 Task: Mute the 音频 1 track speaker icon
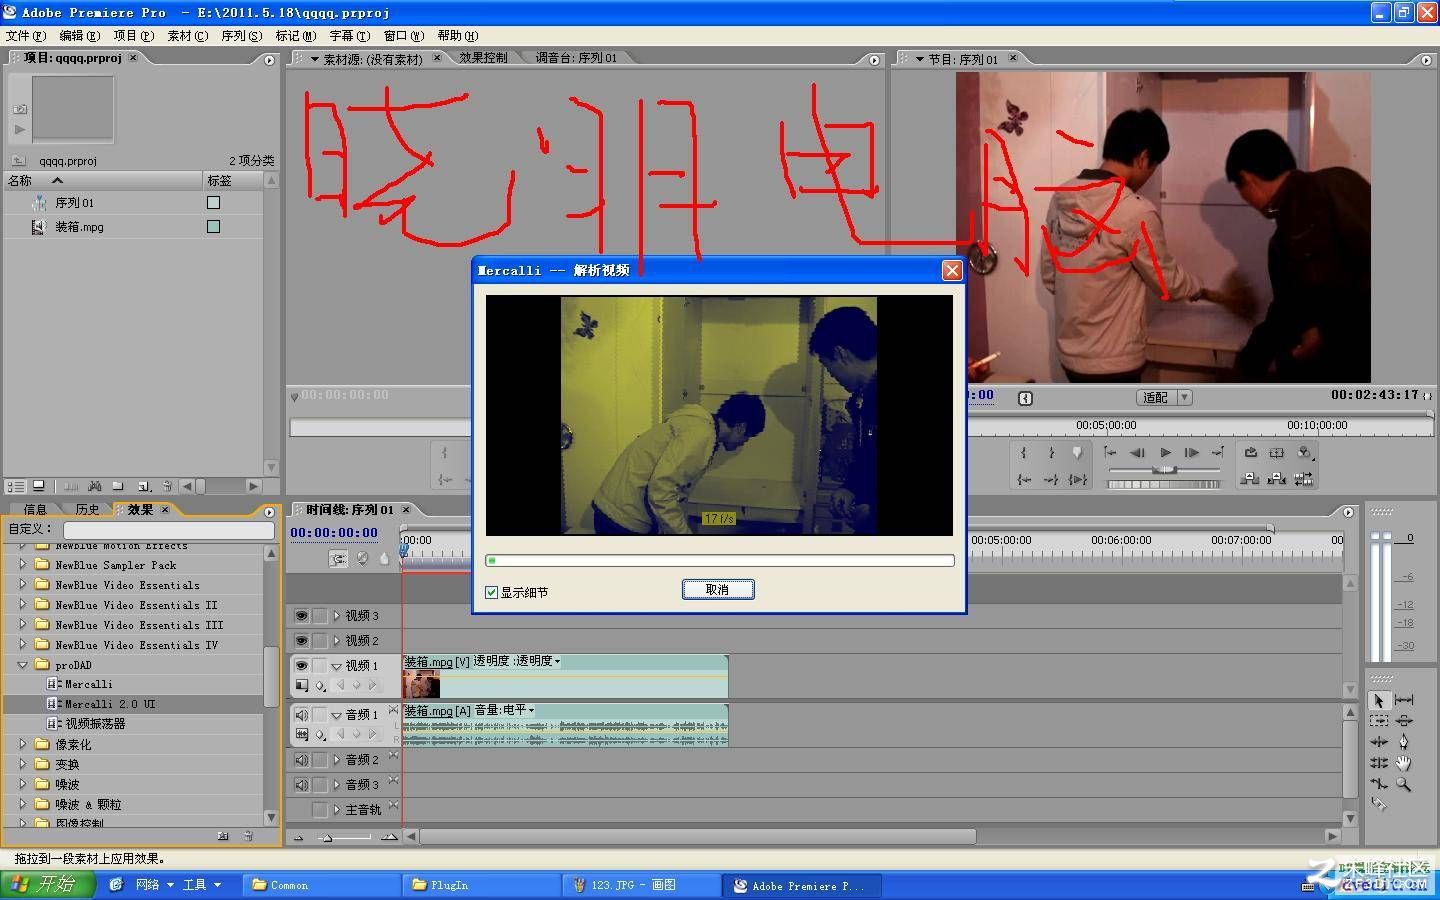(301, 714)
